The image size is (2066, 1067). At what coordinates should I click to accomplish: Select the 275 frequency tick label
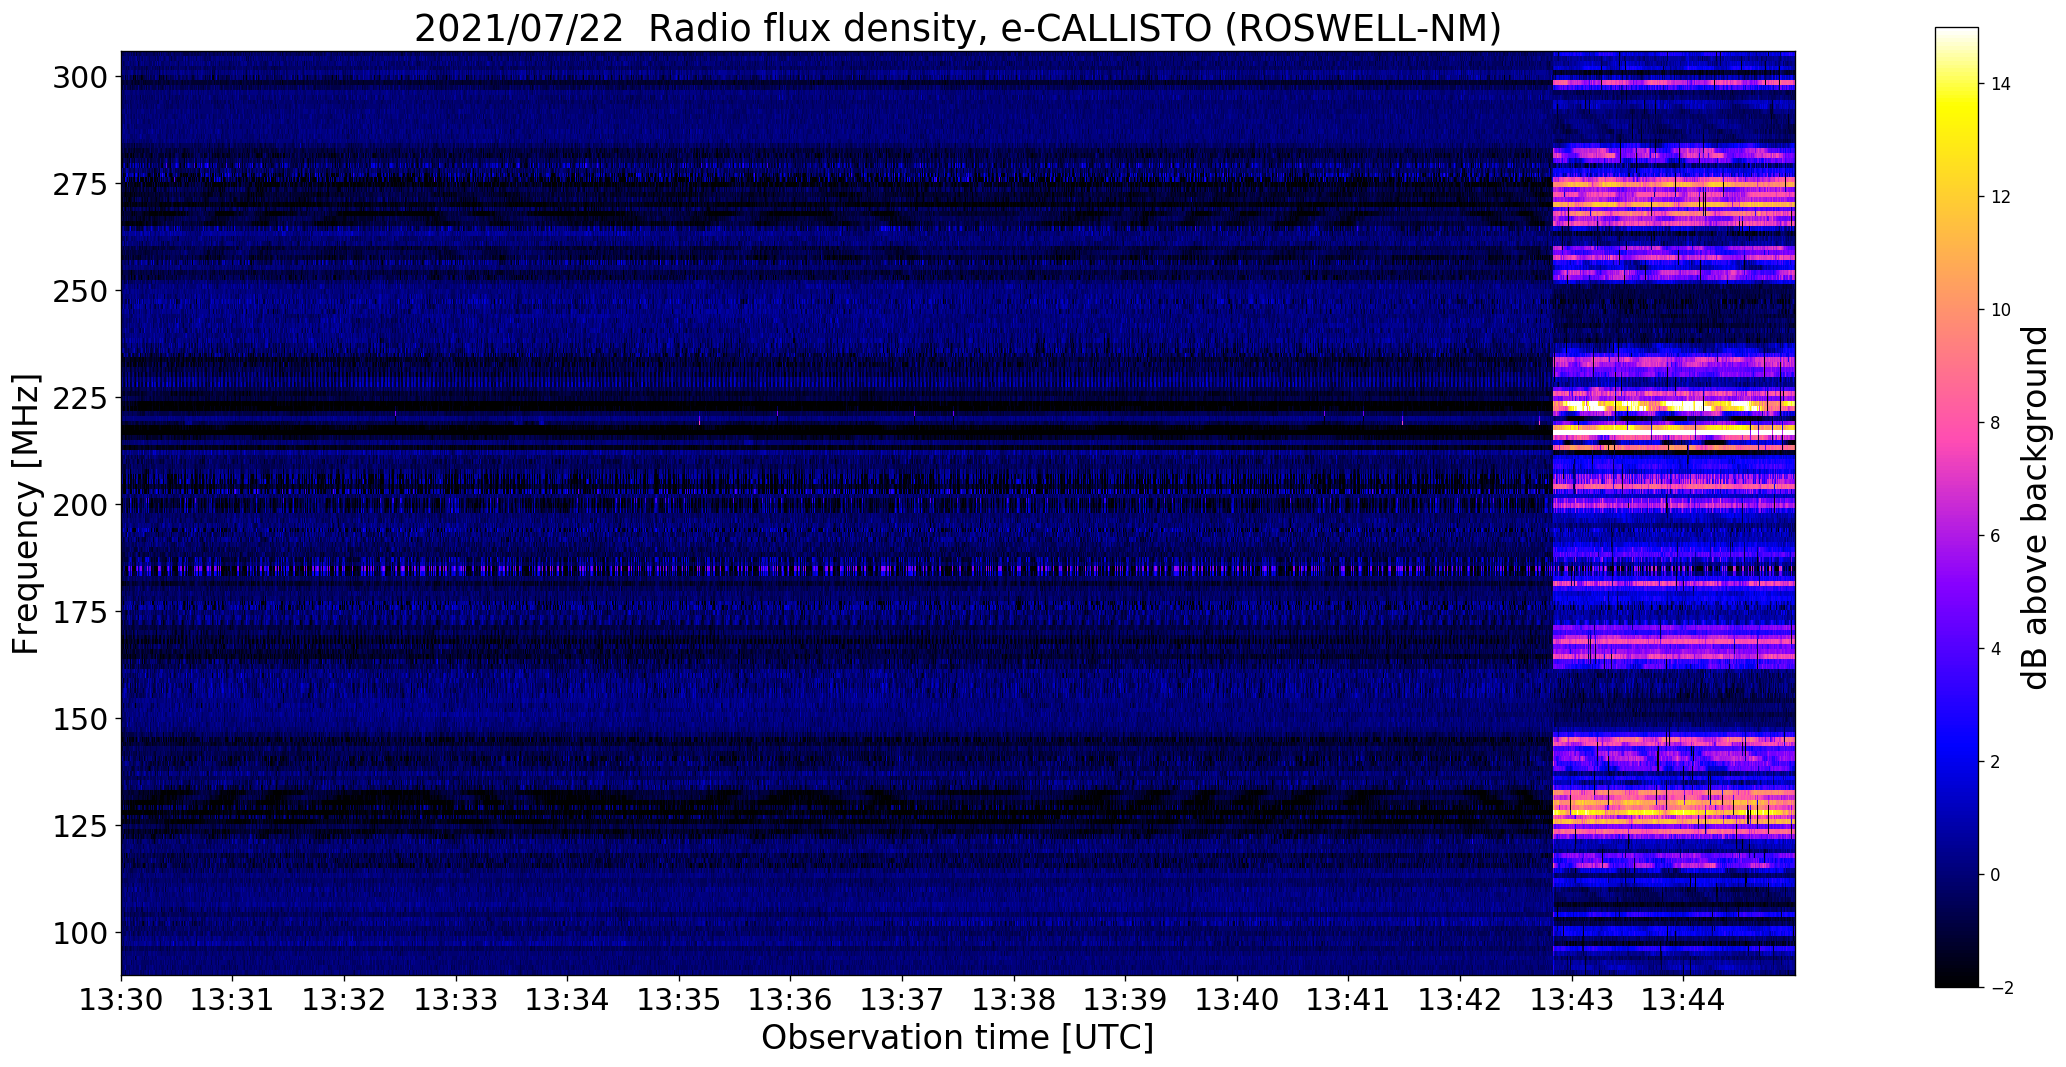coord(80,184)
